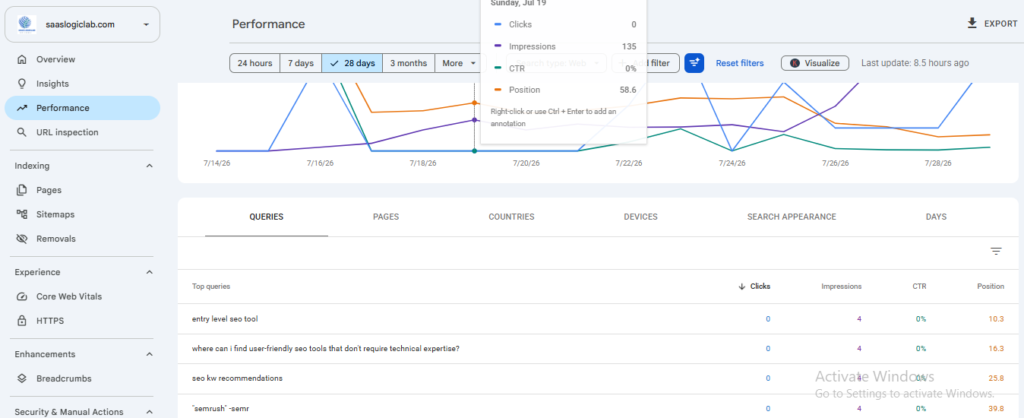Image resolution: width=1024 pixels, height=418 pixels.
Task: Collapse the Enhancements section
Action: click(x=150, y=354)
